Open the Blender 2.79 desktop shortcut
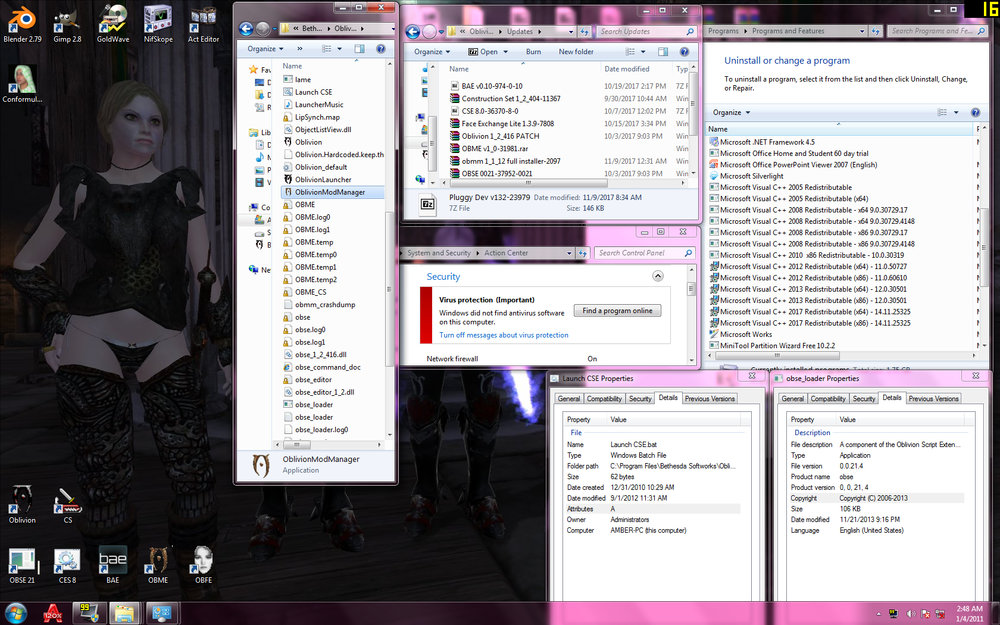The image size is (1000, 625). 22,24
